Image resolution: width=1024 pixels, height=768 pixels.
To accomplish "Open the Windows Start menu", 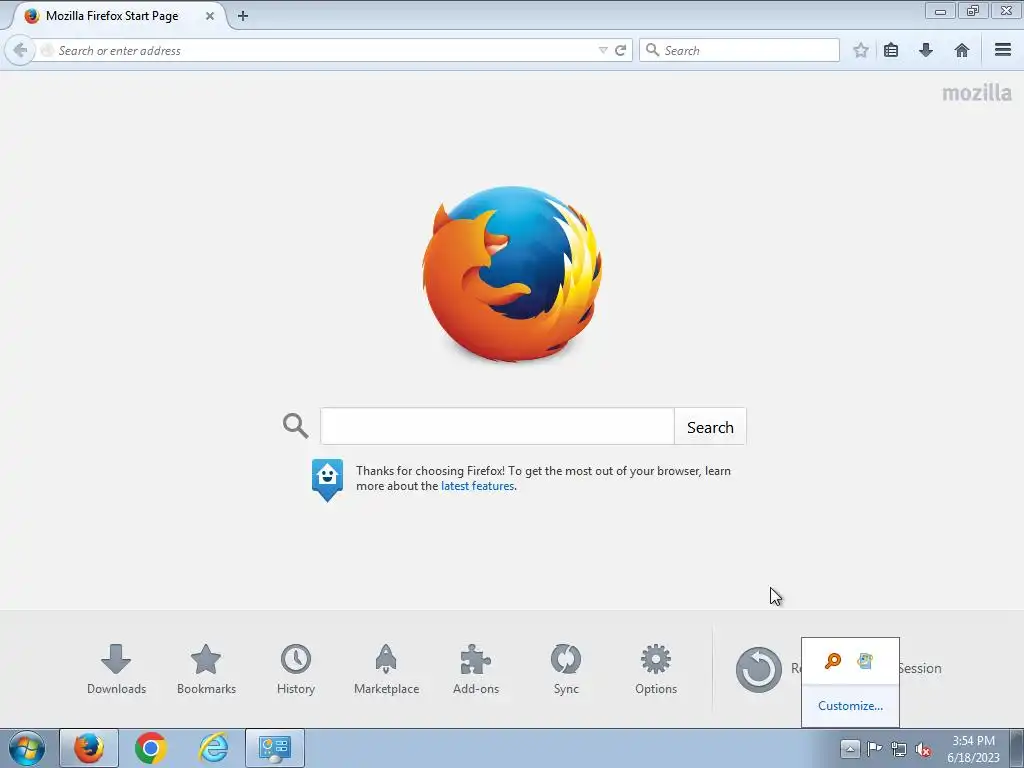I will pyautogui.click(x=27, y=748).
